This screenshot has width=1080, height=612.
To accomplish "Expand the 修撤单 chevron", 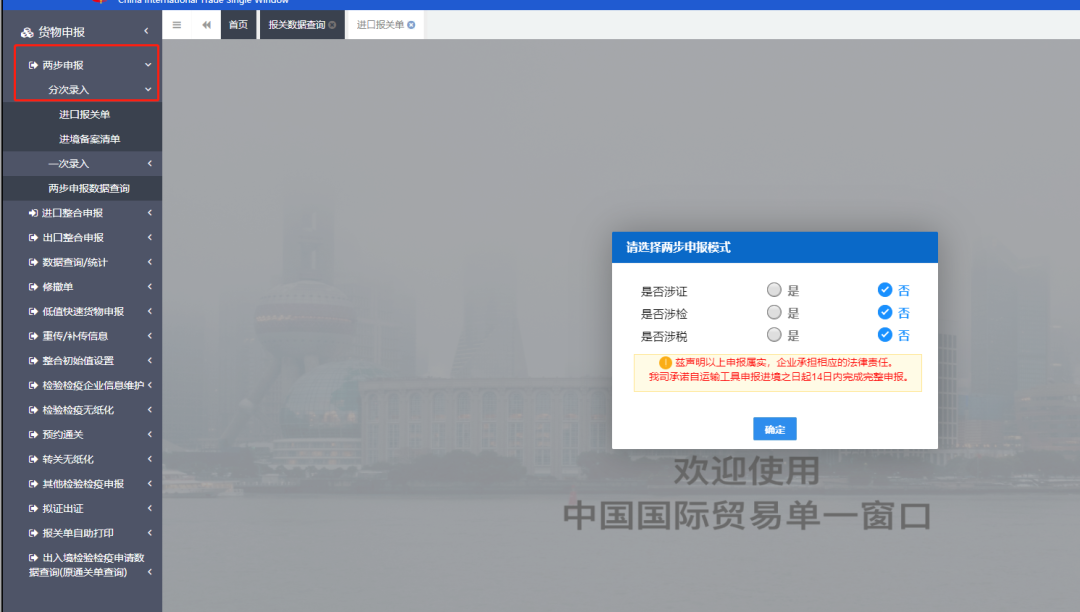I will [149, 286].
